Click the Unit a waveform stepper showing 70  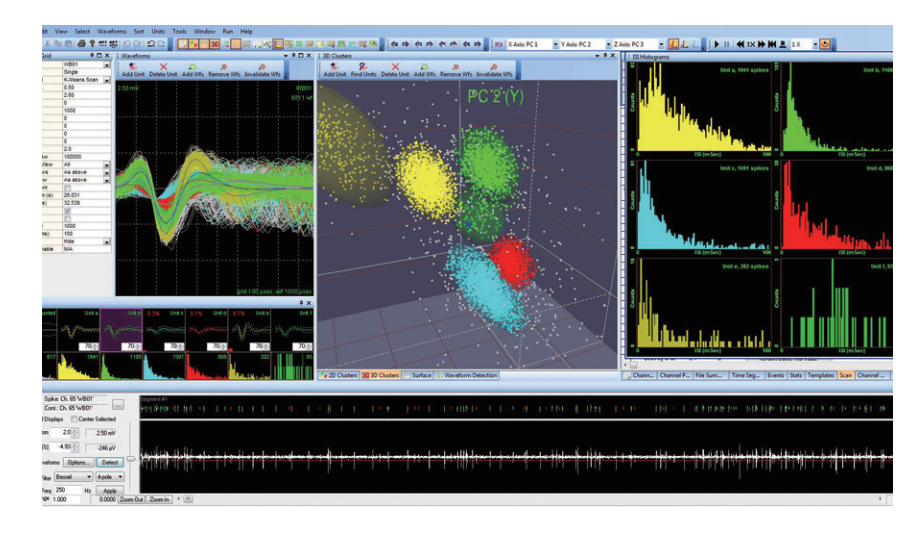click(90, 347)
